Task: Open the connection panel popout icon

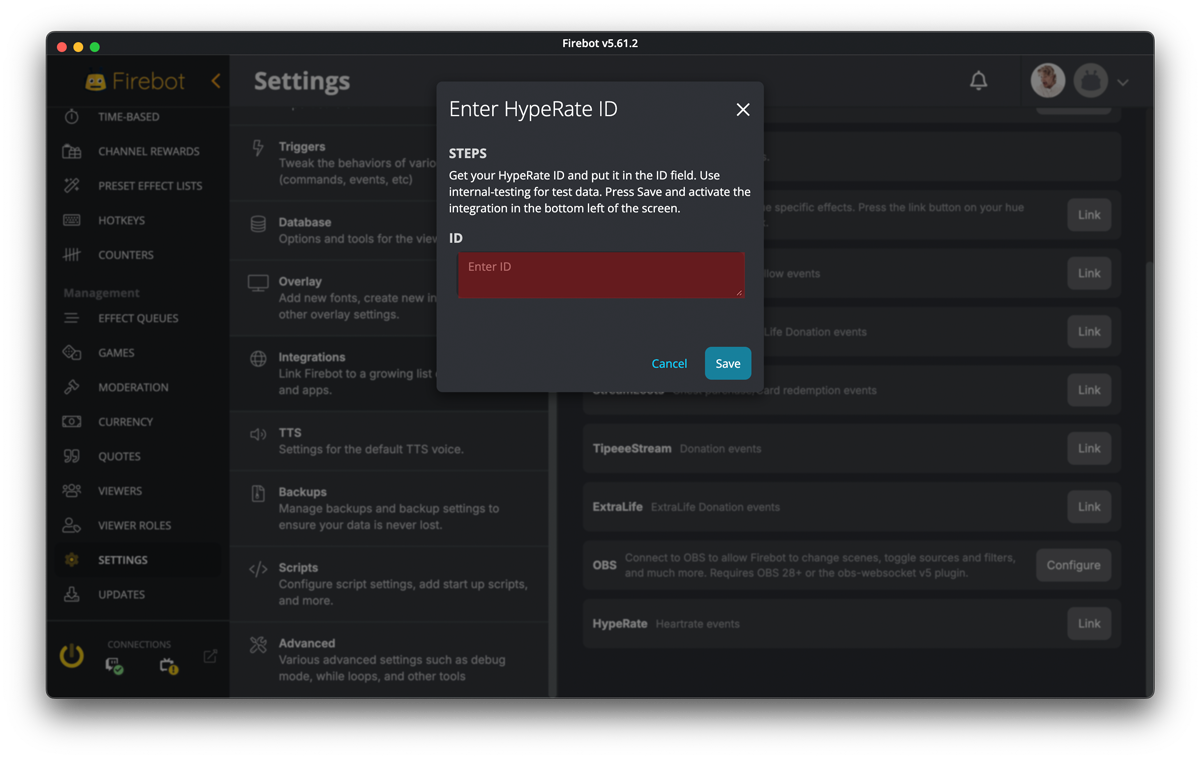Action: [x=210, y=657]
